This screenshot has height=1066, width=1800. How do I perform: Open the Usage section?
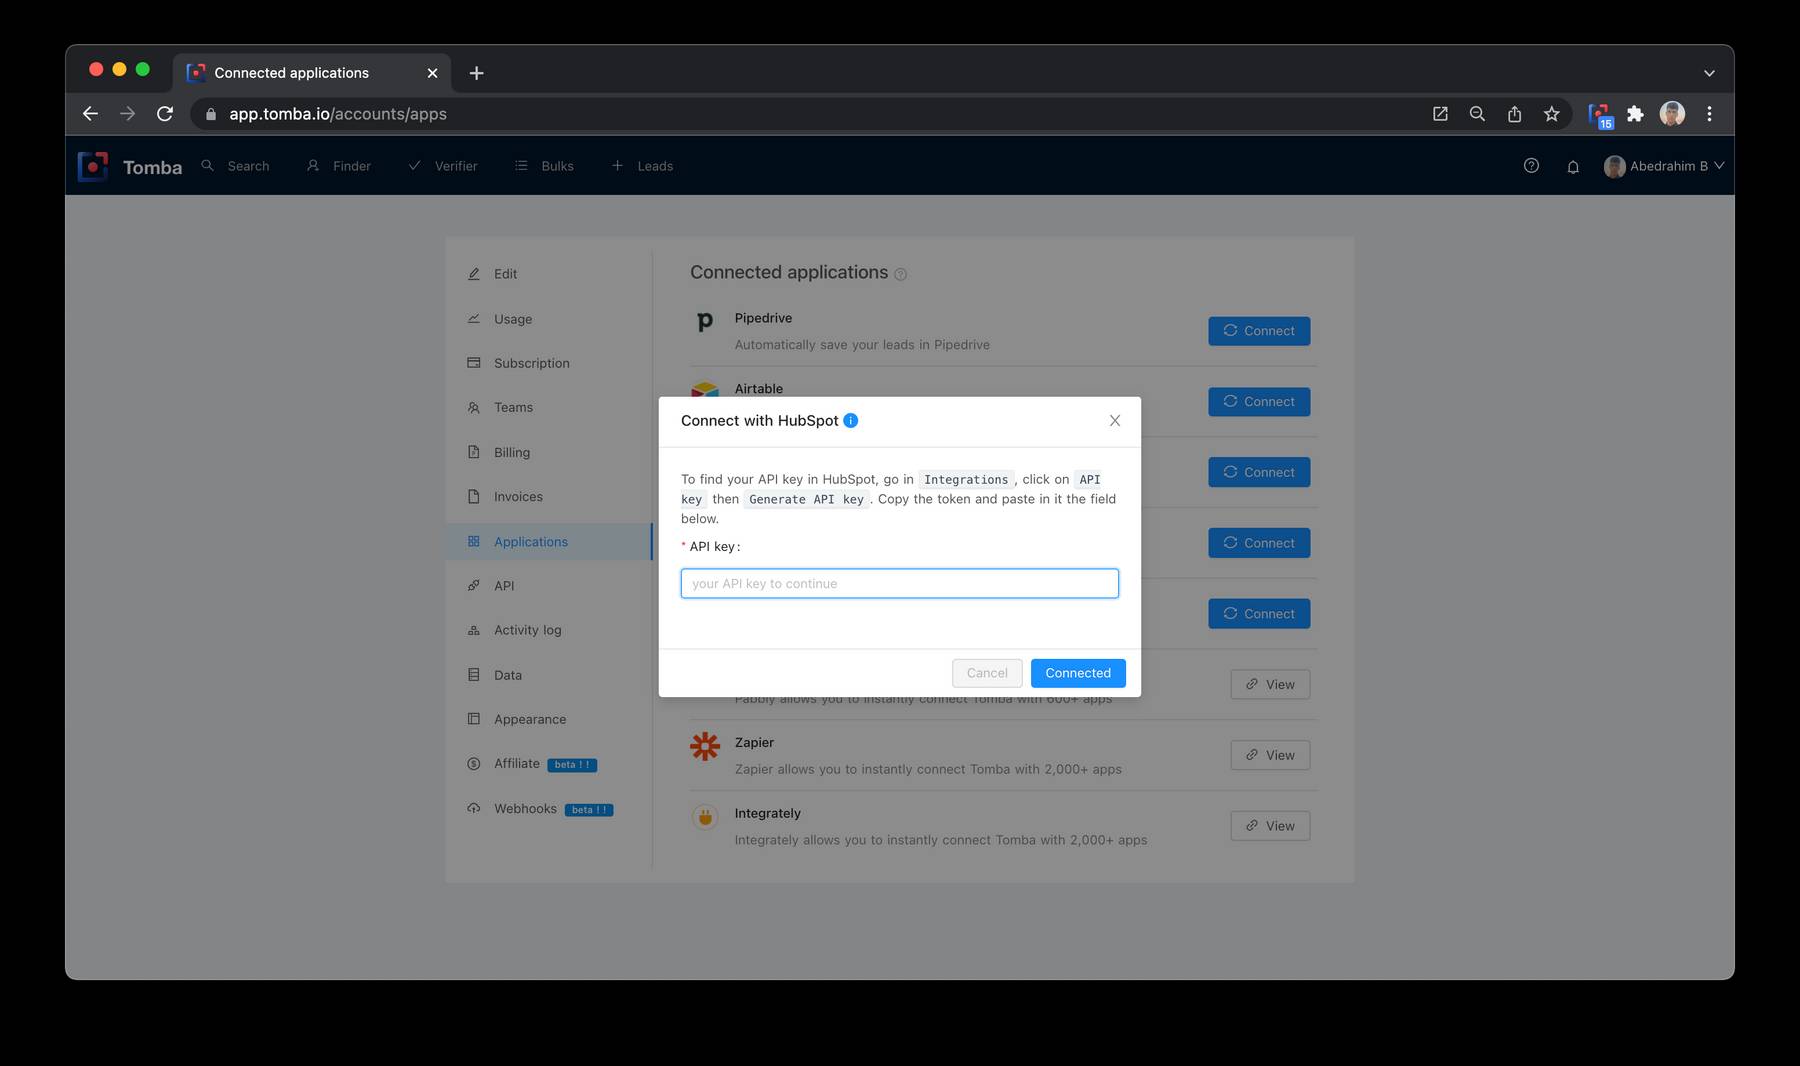(x=549, y=319)
